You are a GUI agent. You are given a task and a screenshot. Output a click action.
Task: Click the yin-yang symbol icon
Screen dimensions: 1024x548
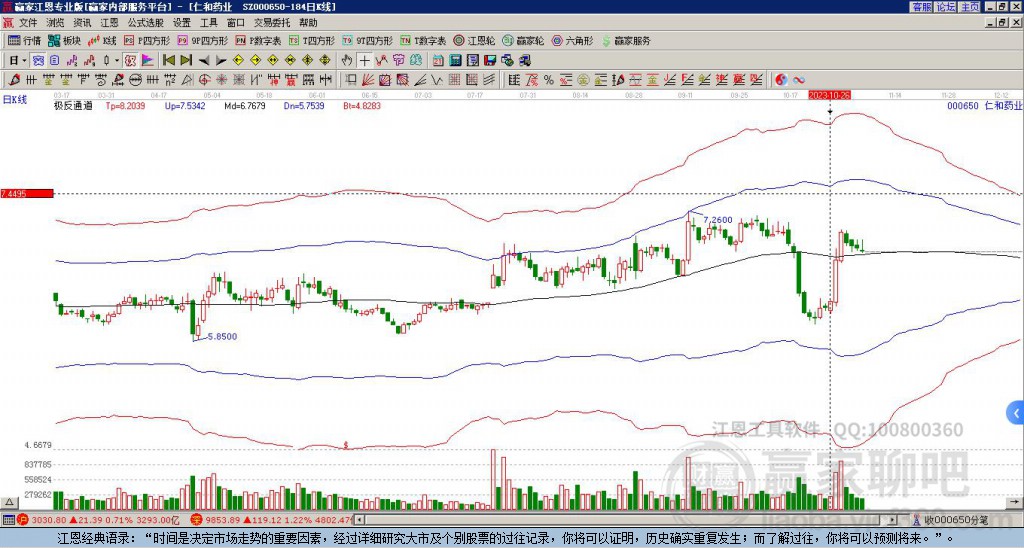point(781,80)
